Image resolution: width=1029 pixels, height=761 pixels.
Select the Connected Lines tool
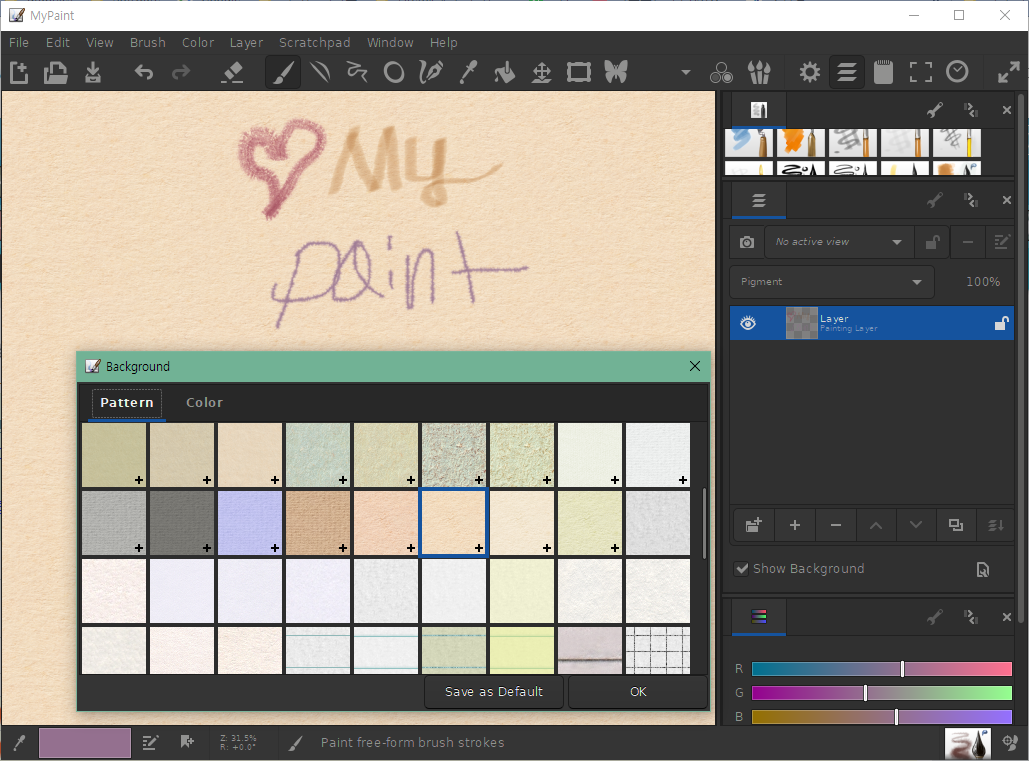click(x=357, y=72)
